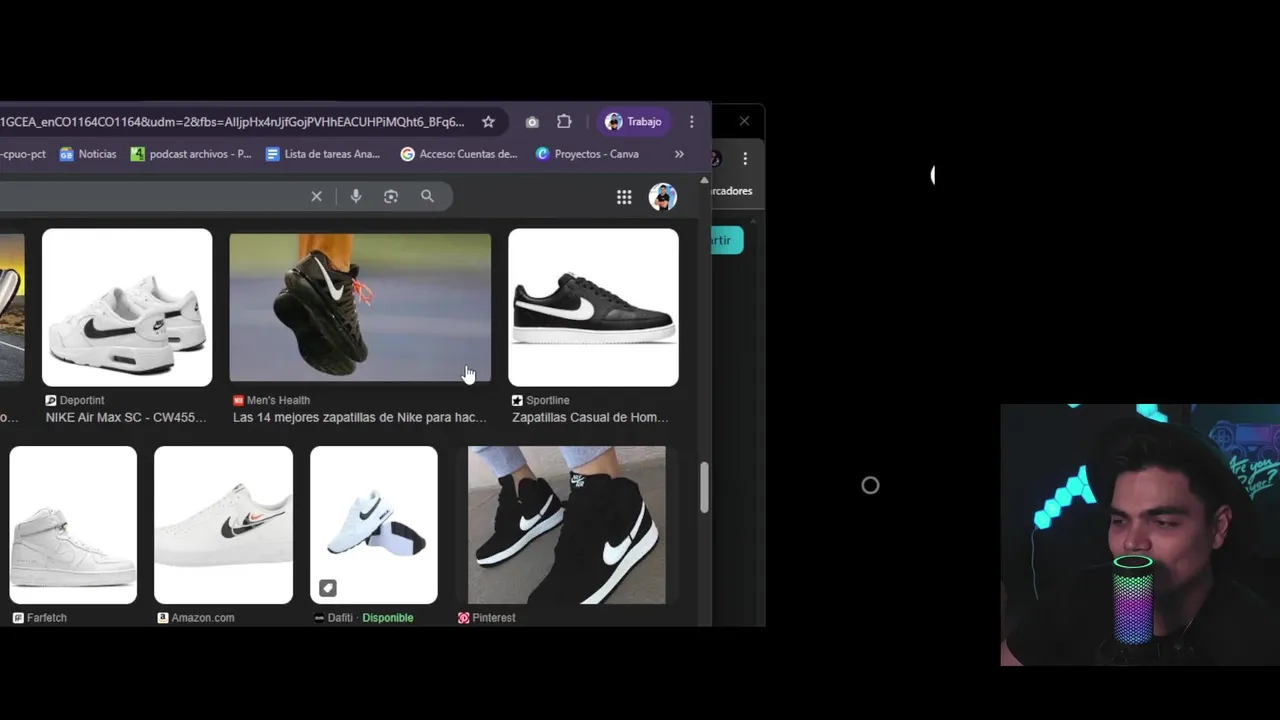Click 'Las 14 mejores zapatillas de Nike' title
Screen dimensions: 1280x720
(360, 418)
